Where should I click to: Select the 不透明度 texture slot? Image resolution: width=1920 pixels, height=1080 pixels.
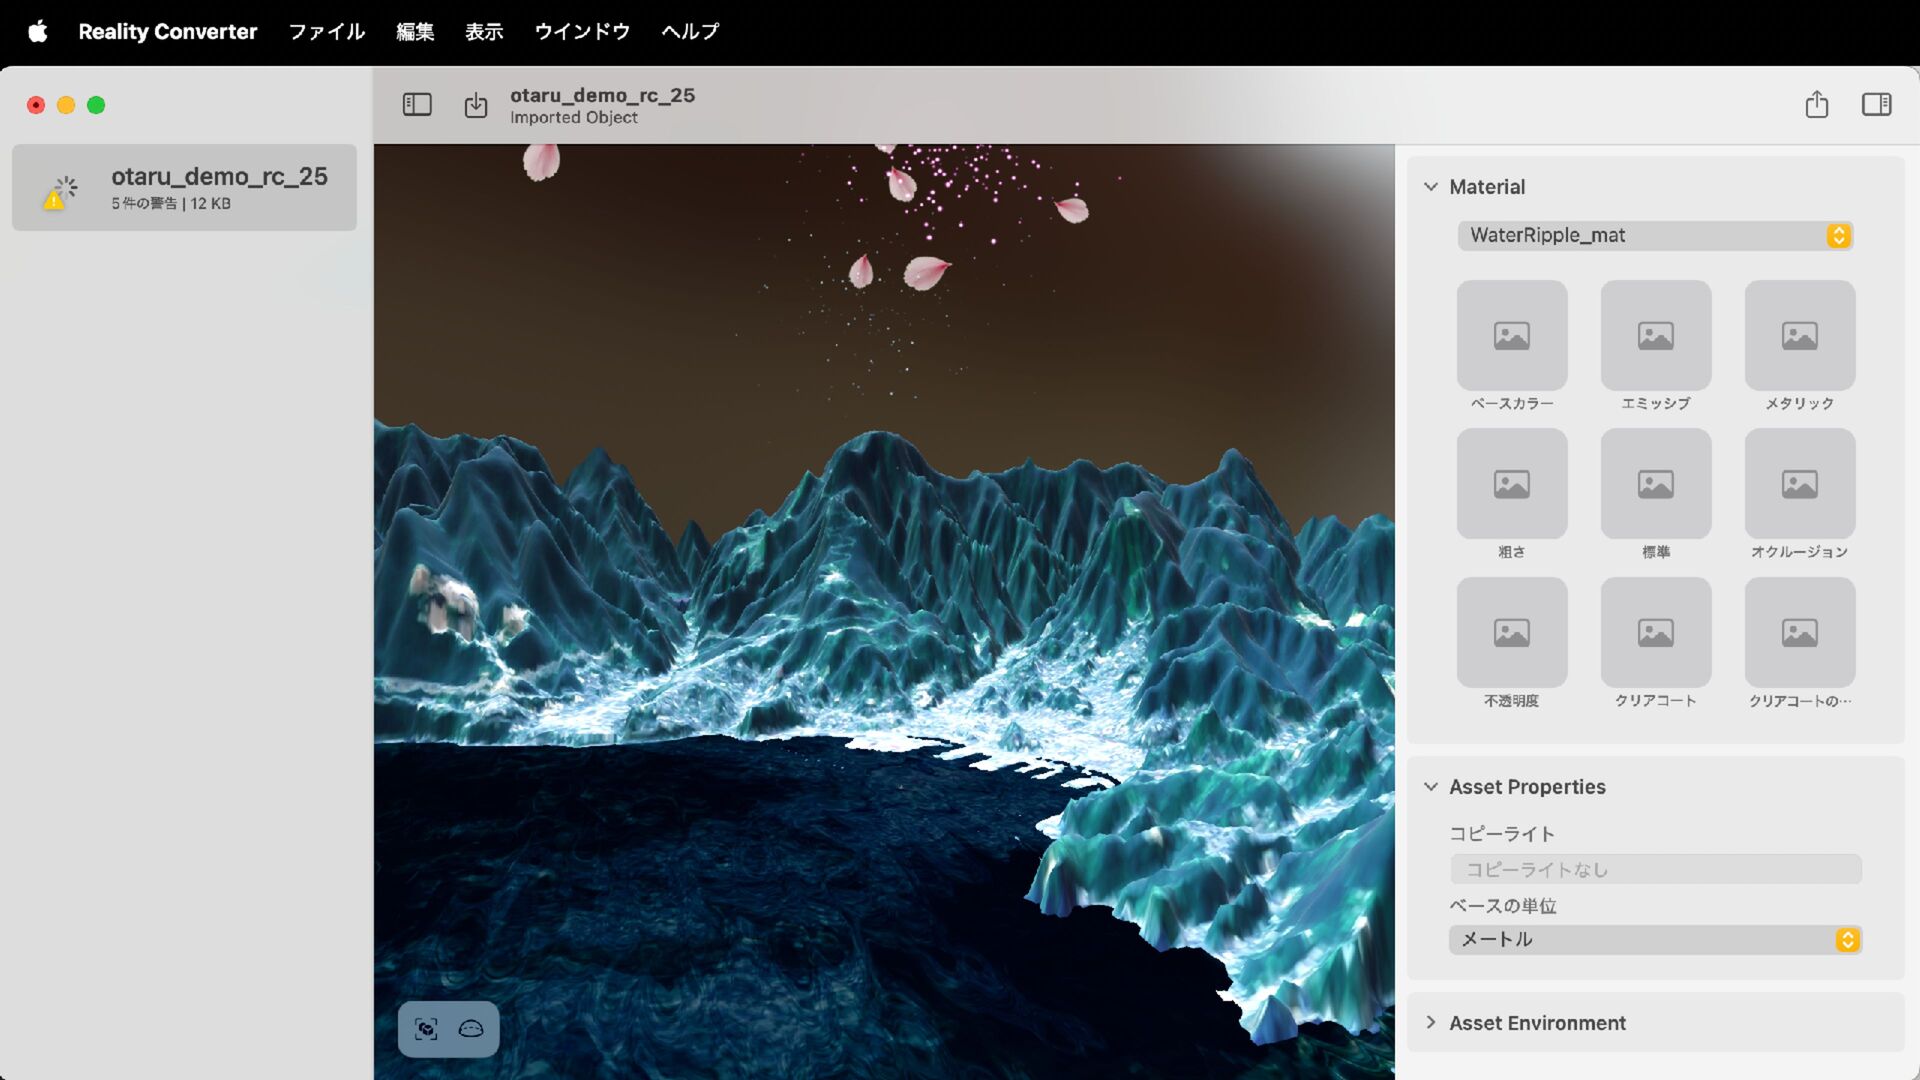(x=1511, y=632)
